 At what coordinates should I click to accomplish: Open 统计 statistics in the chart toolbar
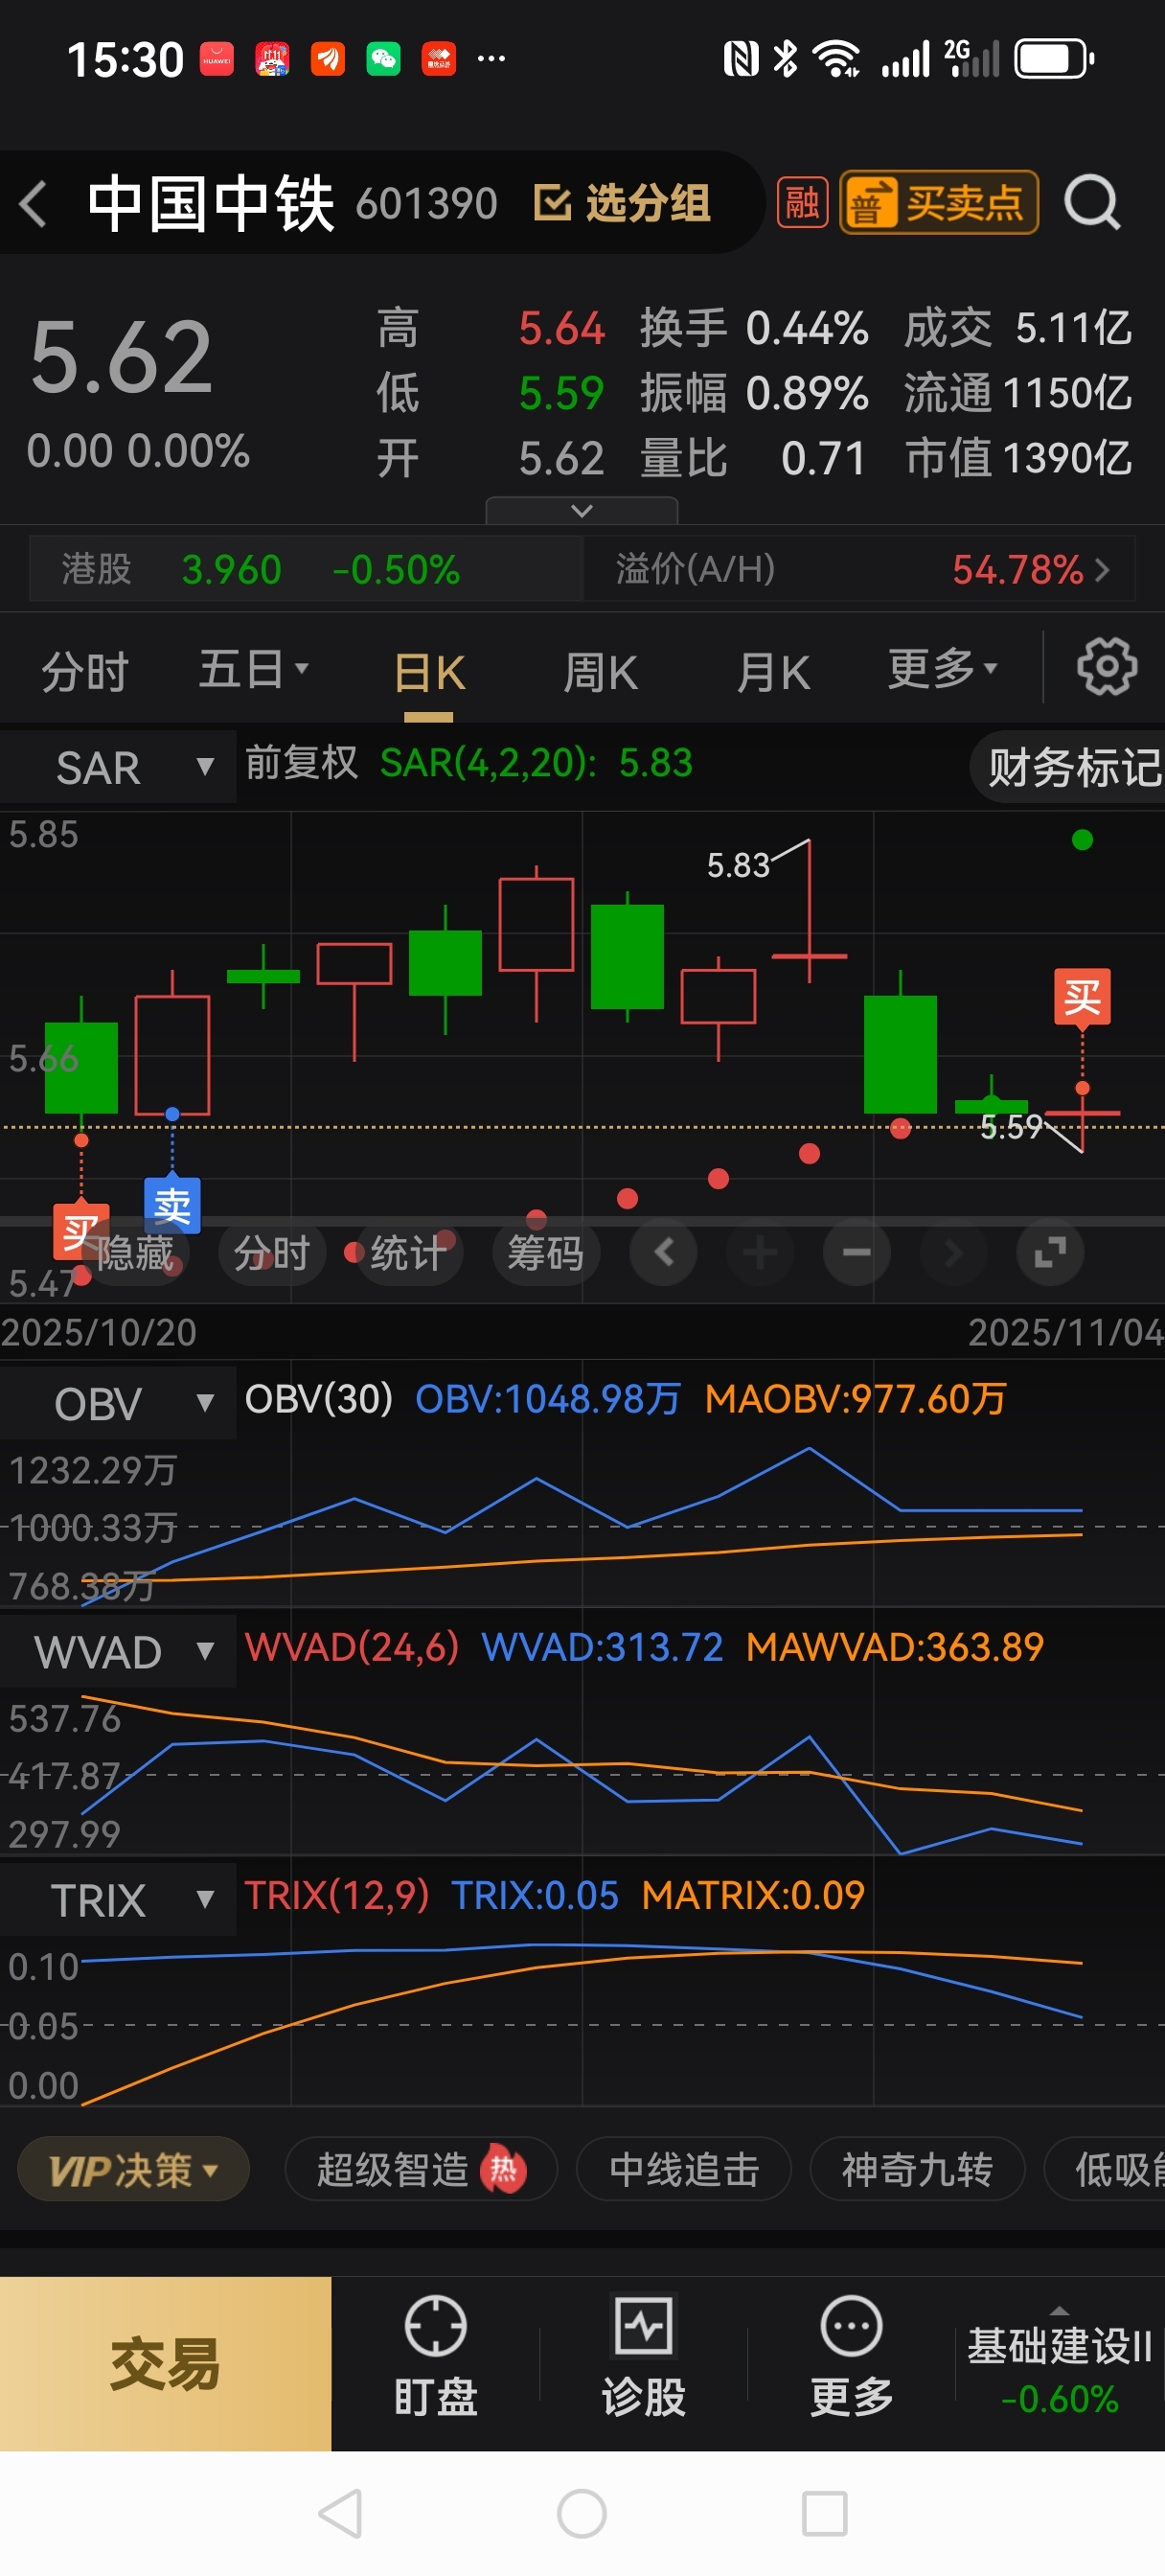(x=408, y=1253)
